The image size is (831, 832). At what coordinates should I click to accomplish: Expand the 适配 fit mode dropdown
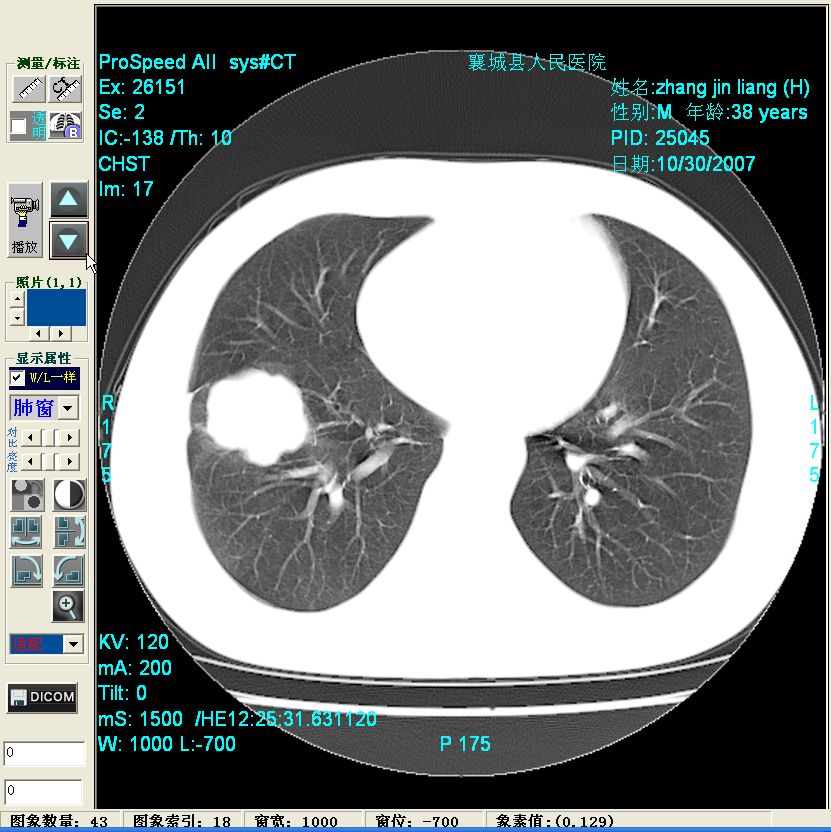click(x=72, y=644)
